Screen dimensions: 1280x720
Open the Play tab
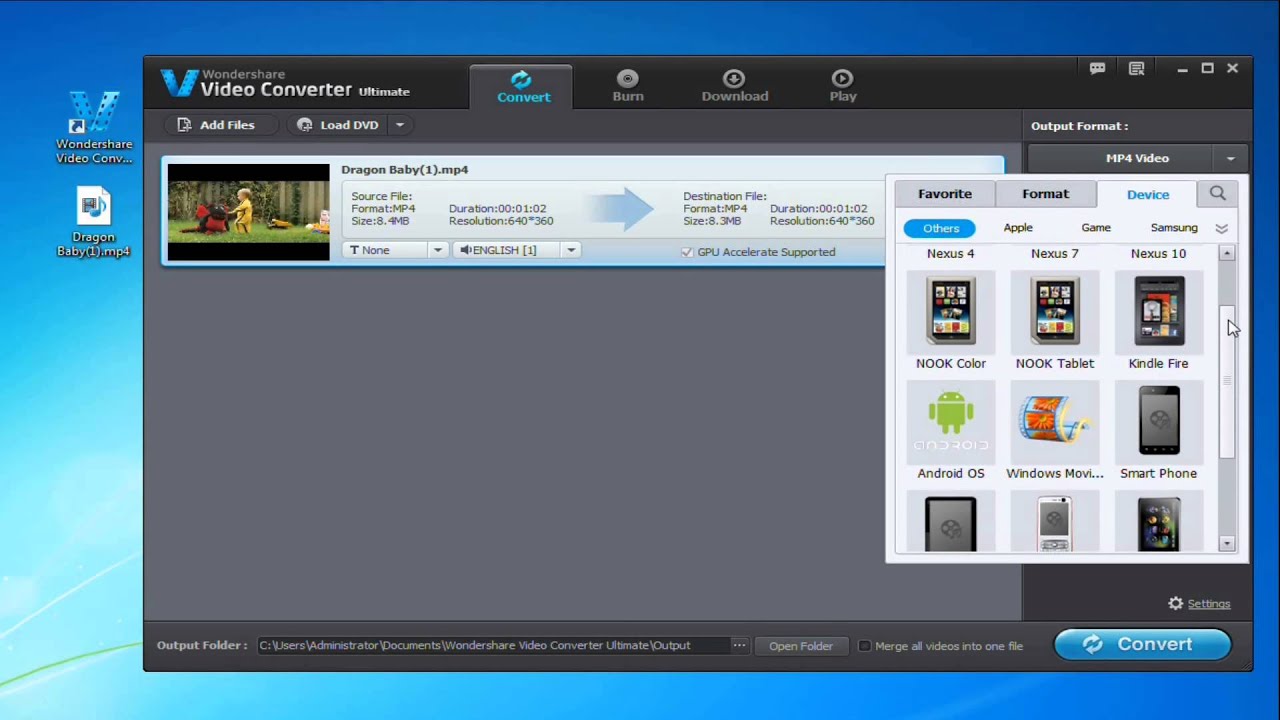coord(843,87)
